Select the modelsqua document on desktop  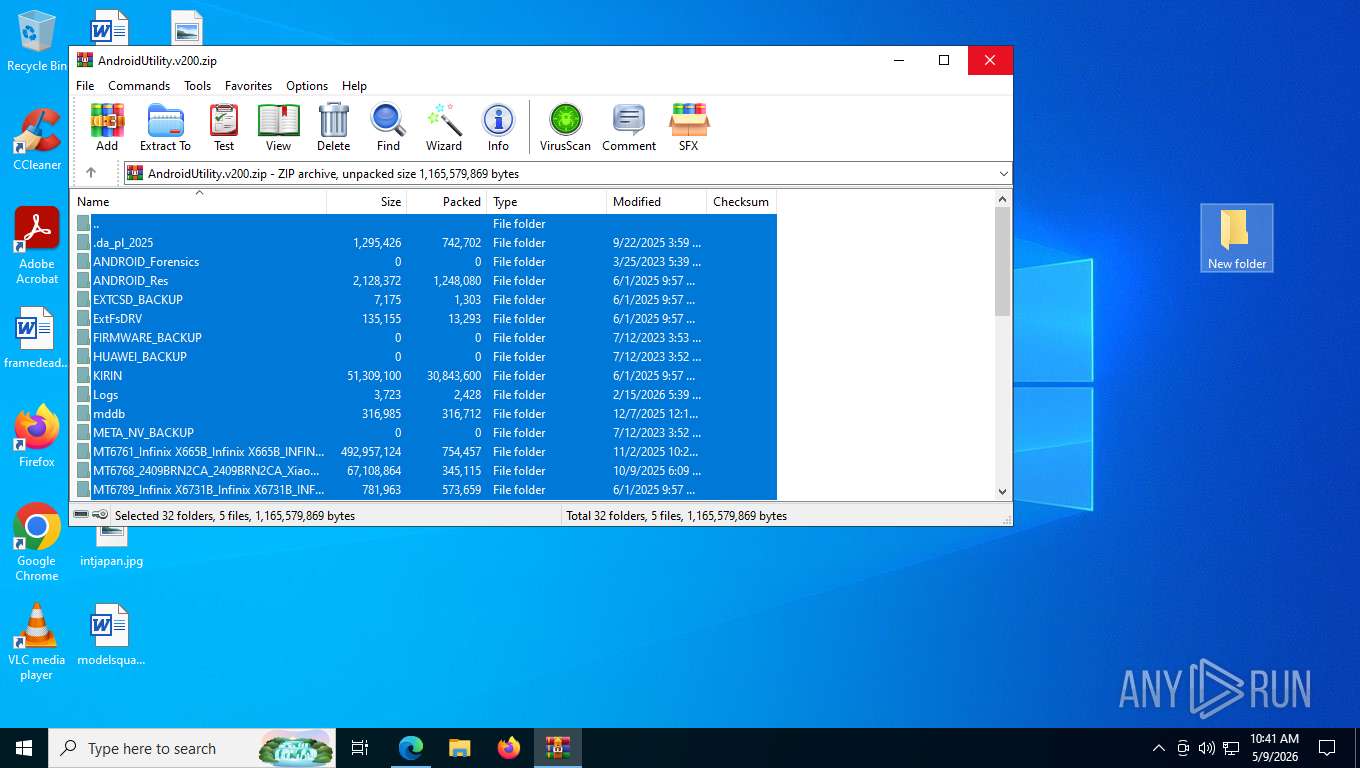tap(110, 634)
